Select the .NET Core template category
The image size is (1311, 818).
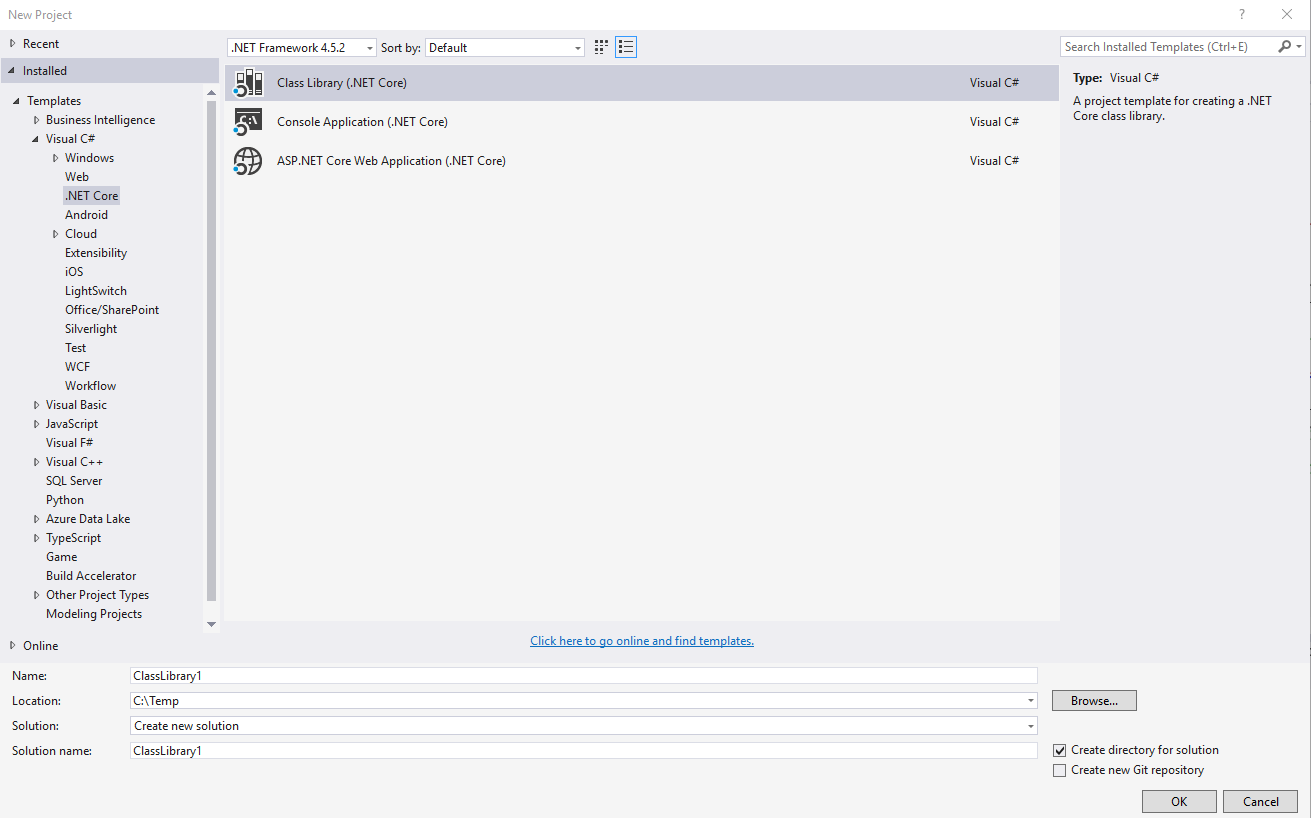92,196
